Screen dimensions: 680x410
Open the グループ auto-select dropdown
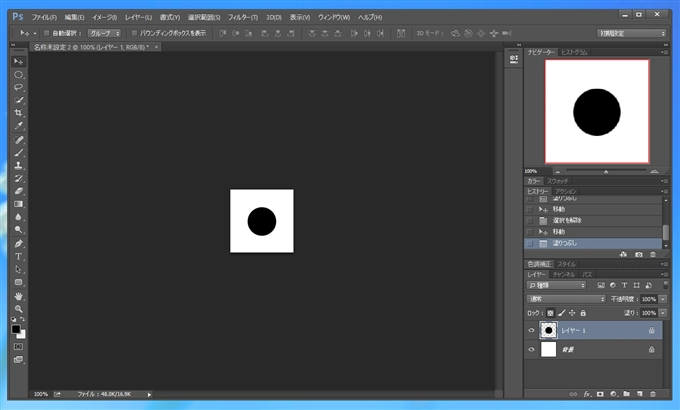[104, 33]
